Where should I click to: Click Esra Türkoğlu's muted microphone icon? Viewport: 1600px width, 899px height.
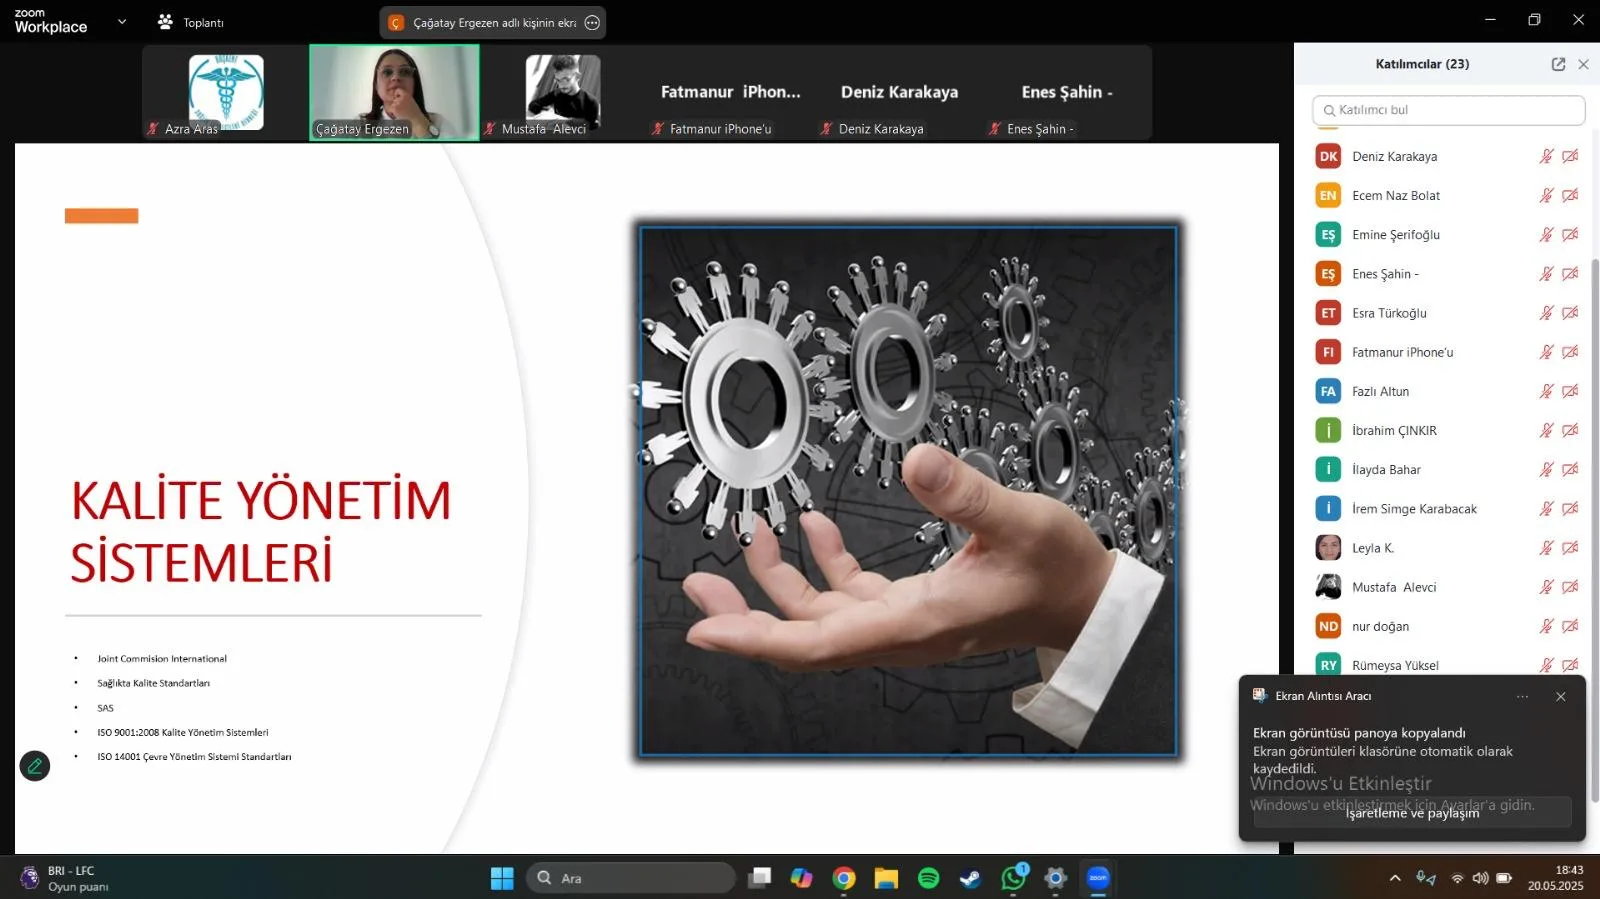pyautogui.click(x=1546, y=313)
